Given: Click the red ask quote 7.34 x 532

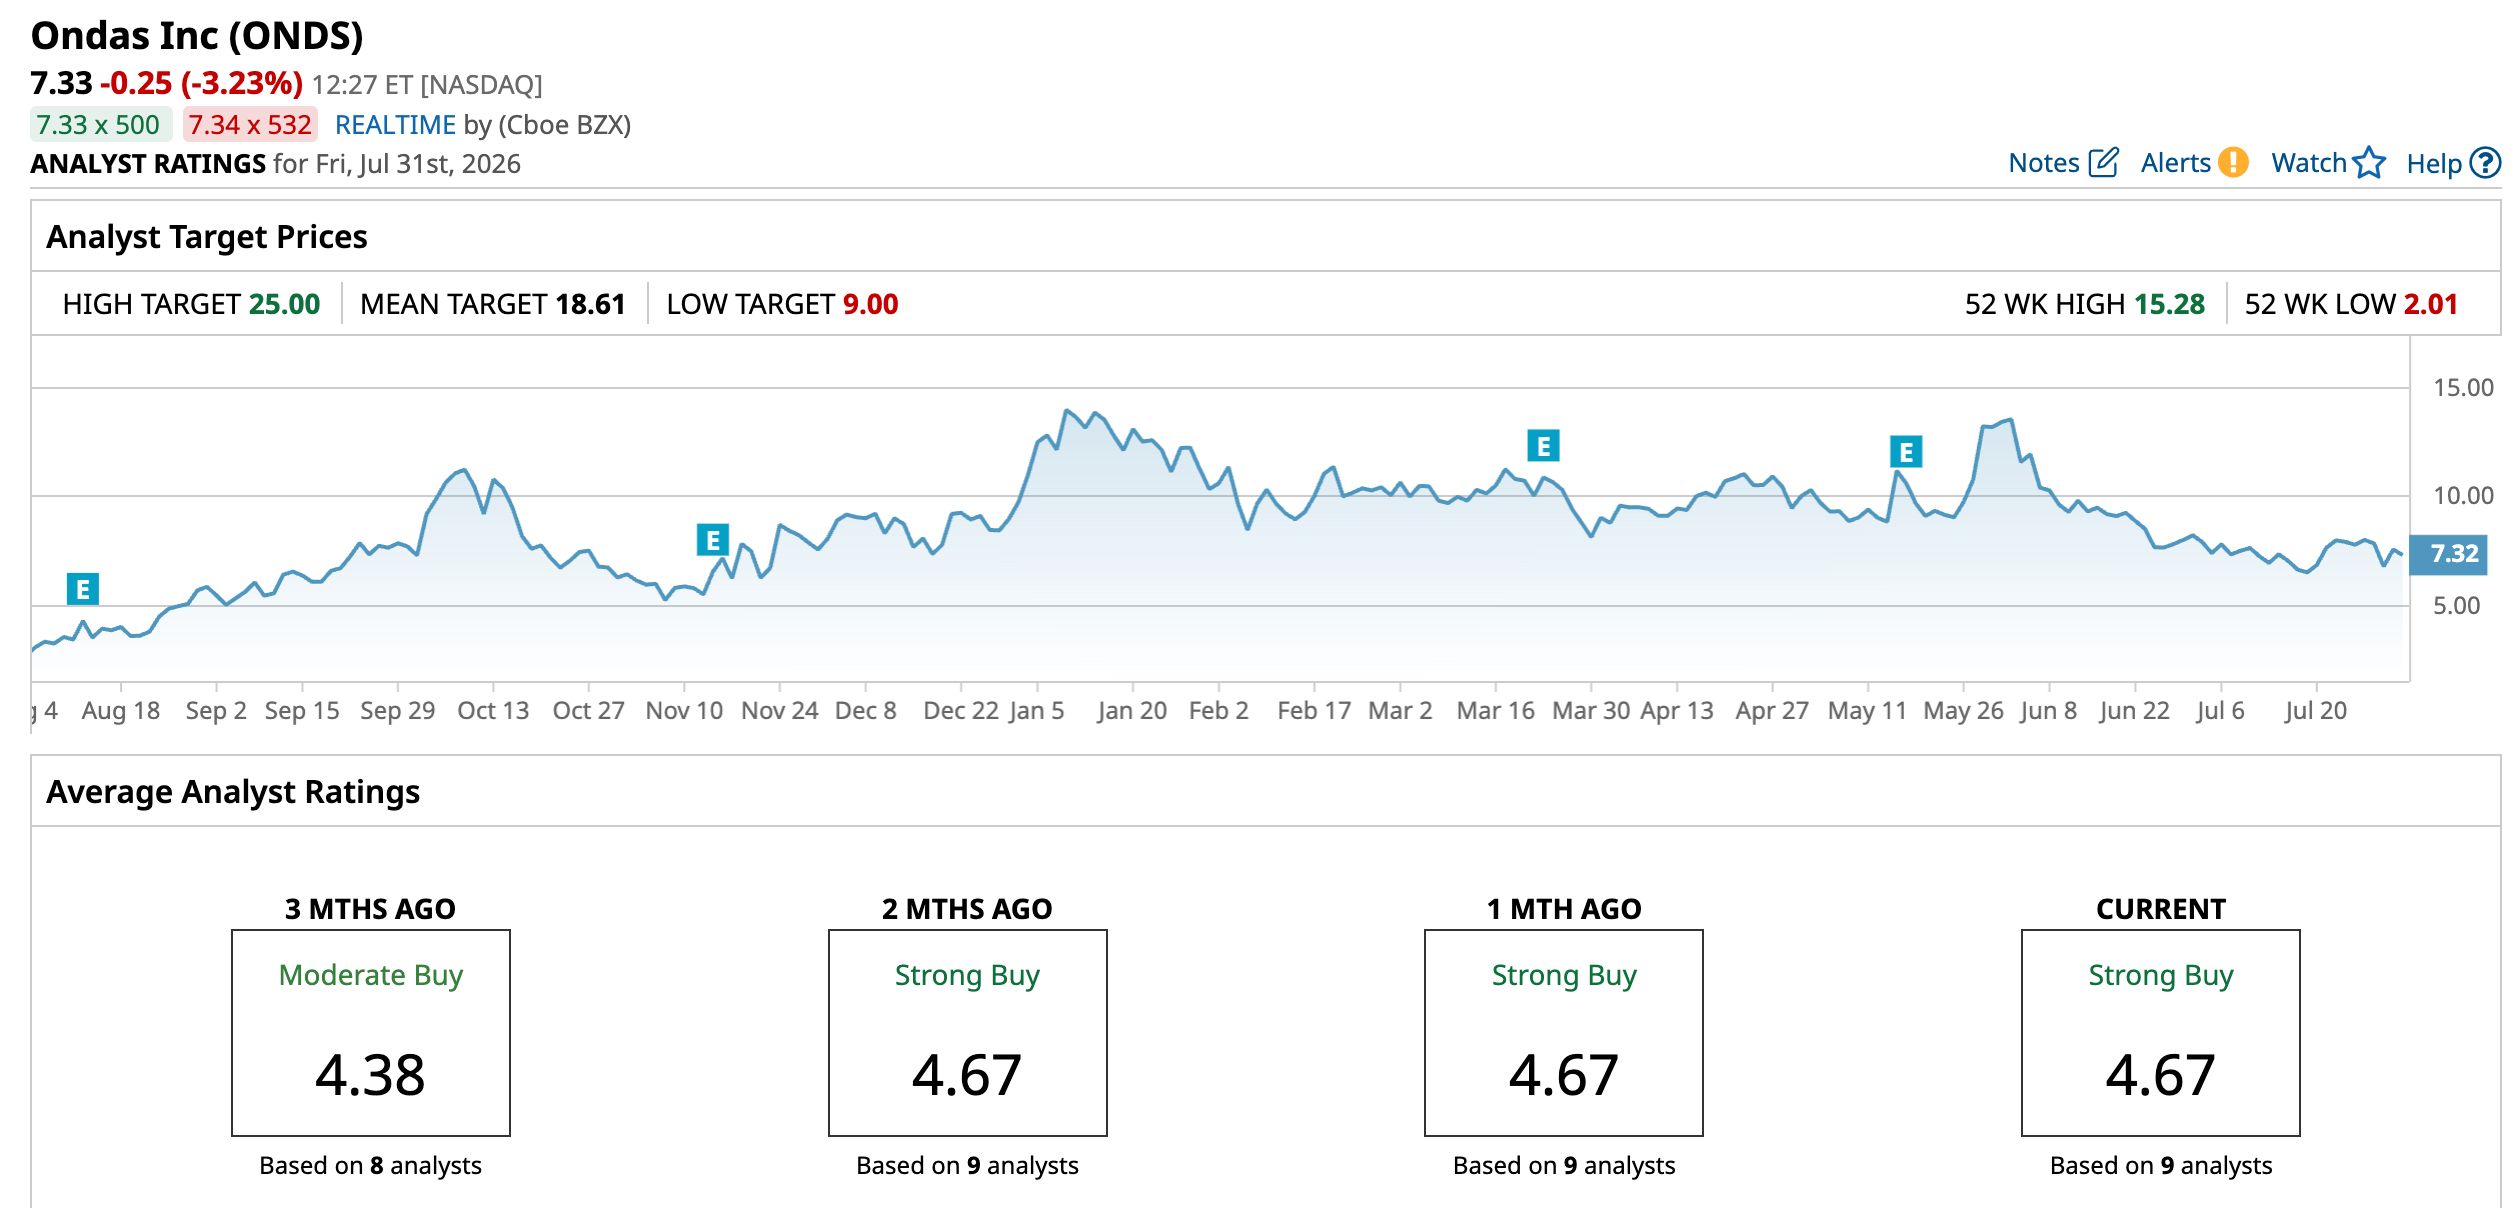Looking at the screenshot, I should 250,125.
